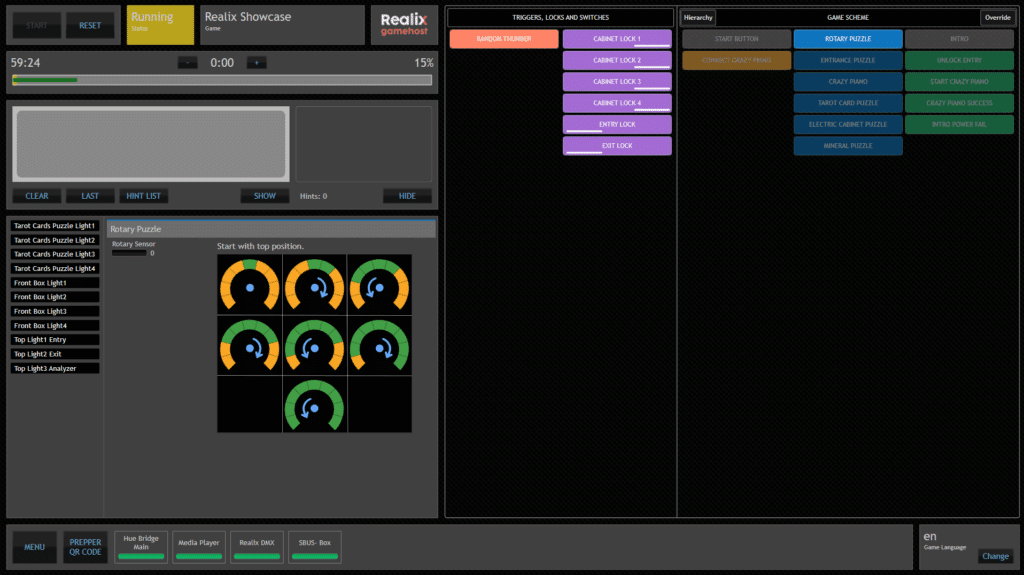This screenshot has height=575, width=1024.
Task: Open the Hint List
Action: [145, 196]
